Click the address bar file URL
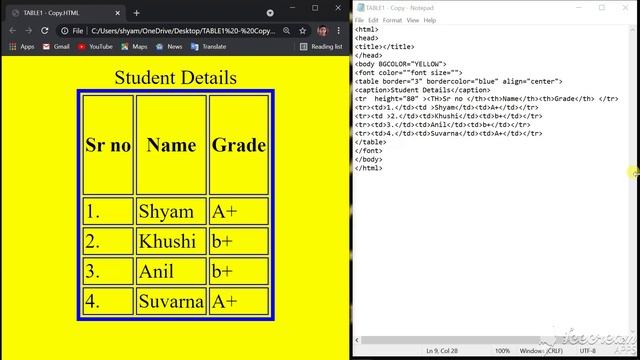The height and width of the screenshot is (360, 640). 183,31
